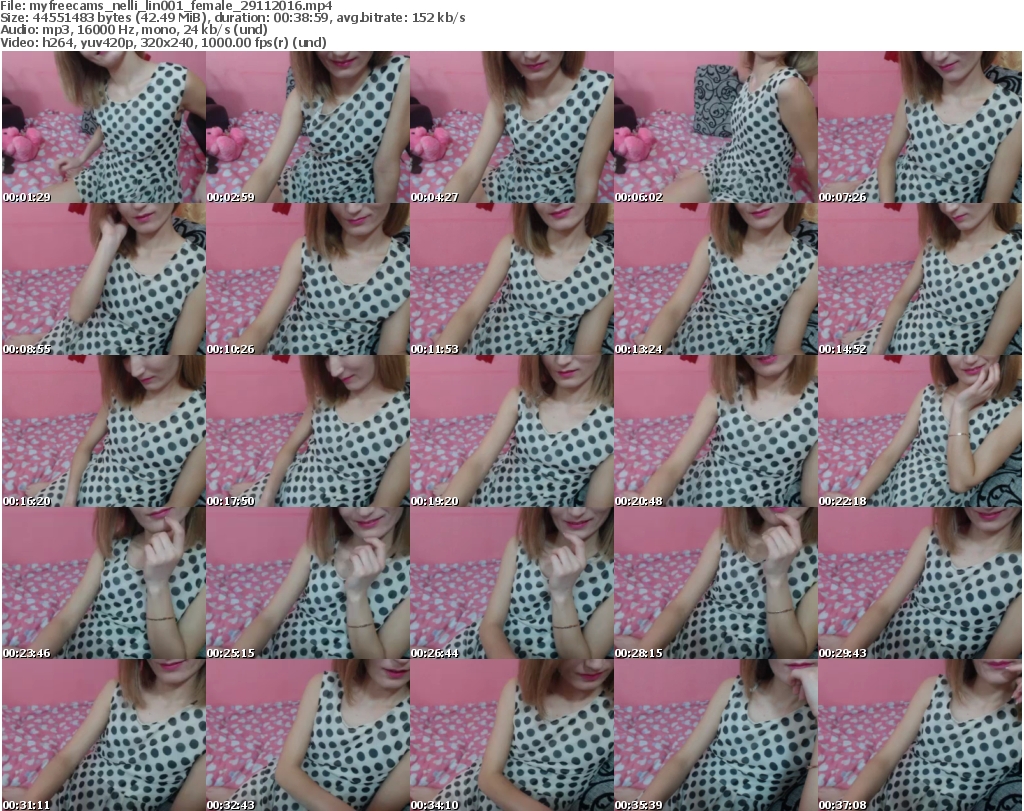
Task: Click the 00:32:43 contact sheet frame
Action: [308, 735]
